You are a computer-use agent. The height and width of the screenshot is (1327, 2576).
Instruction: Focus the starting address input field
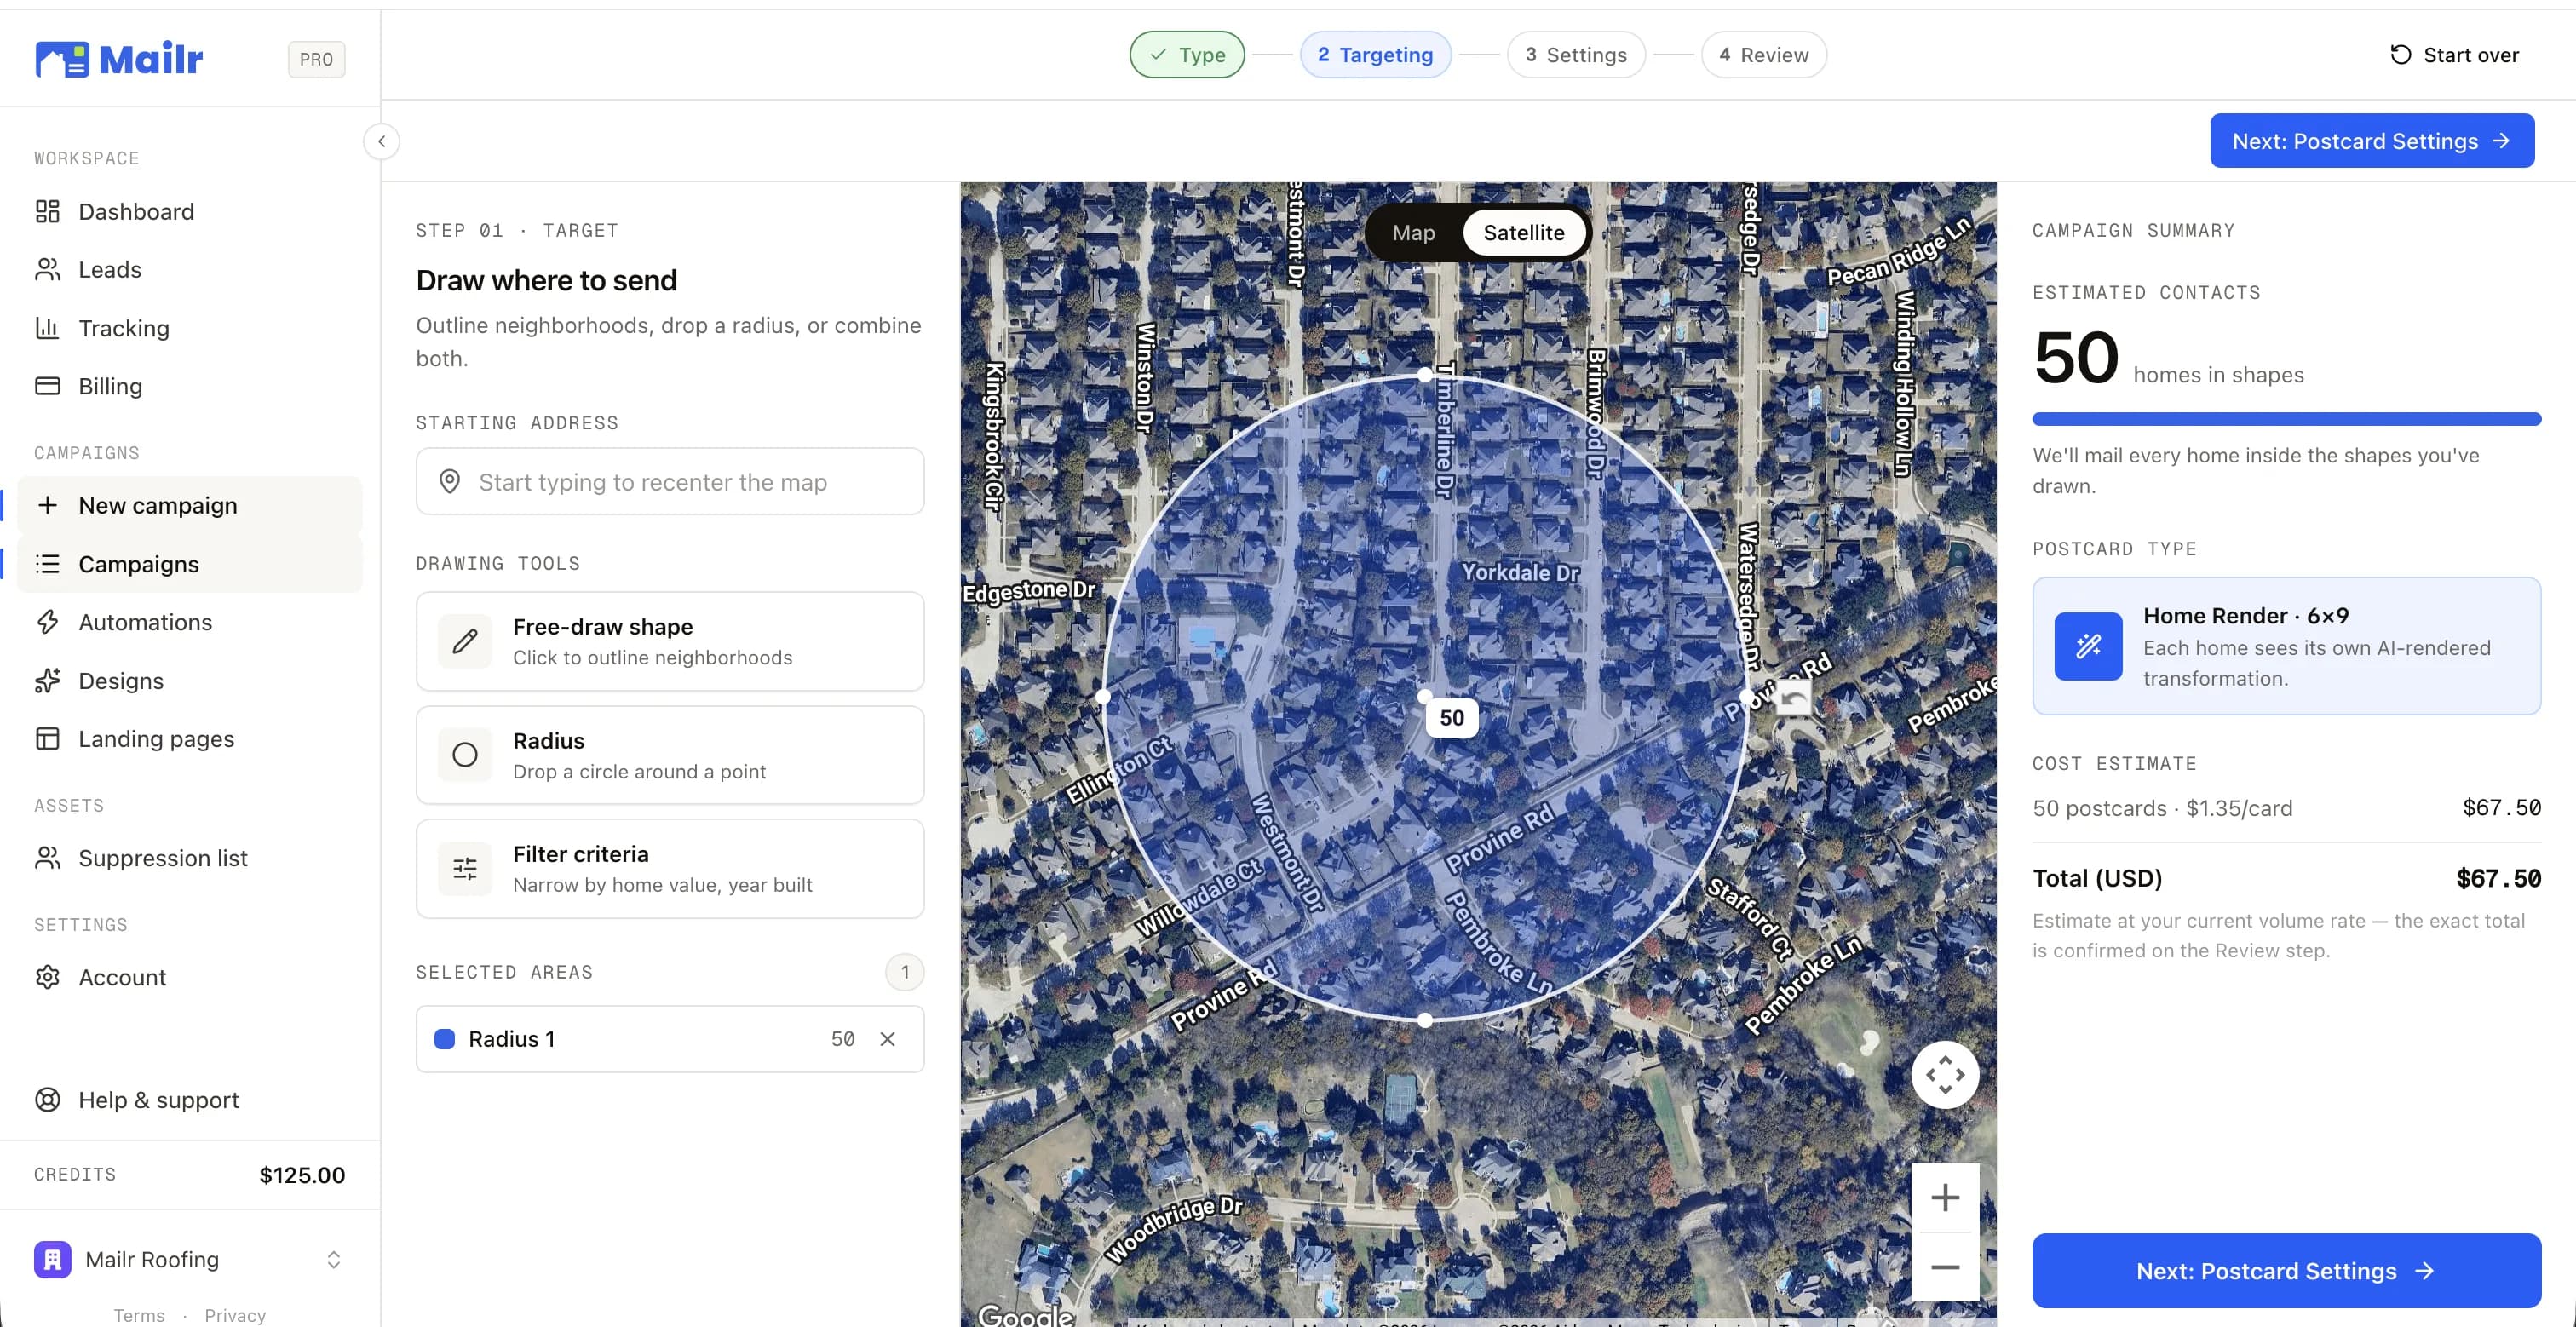[x=669, y=482]
